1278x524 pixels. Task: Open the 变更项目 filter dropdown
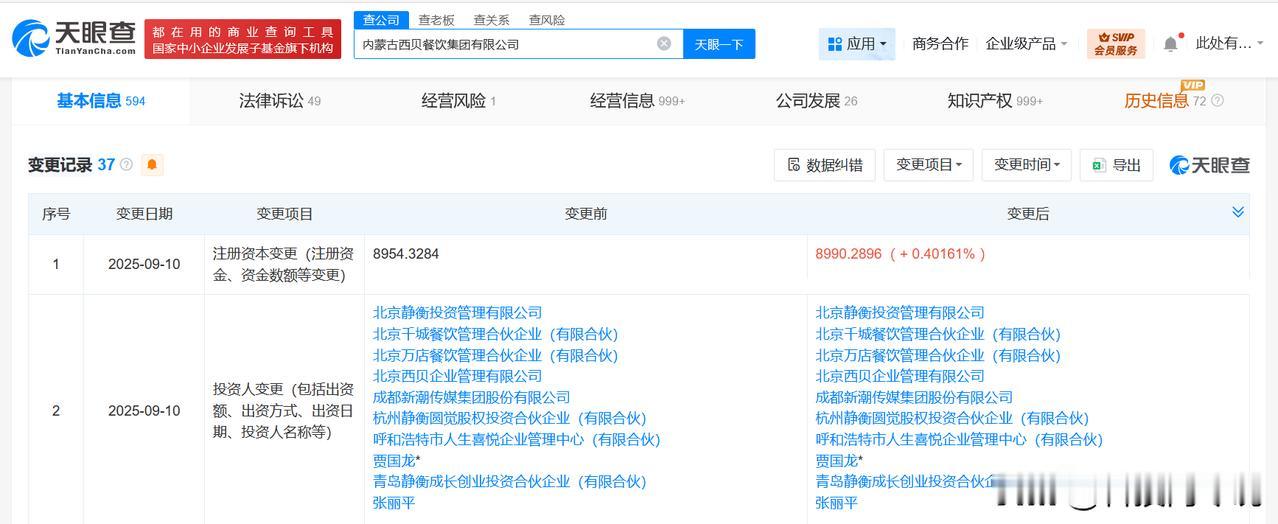click(x=928, y=165)
